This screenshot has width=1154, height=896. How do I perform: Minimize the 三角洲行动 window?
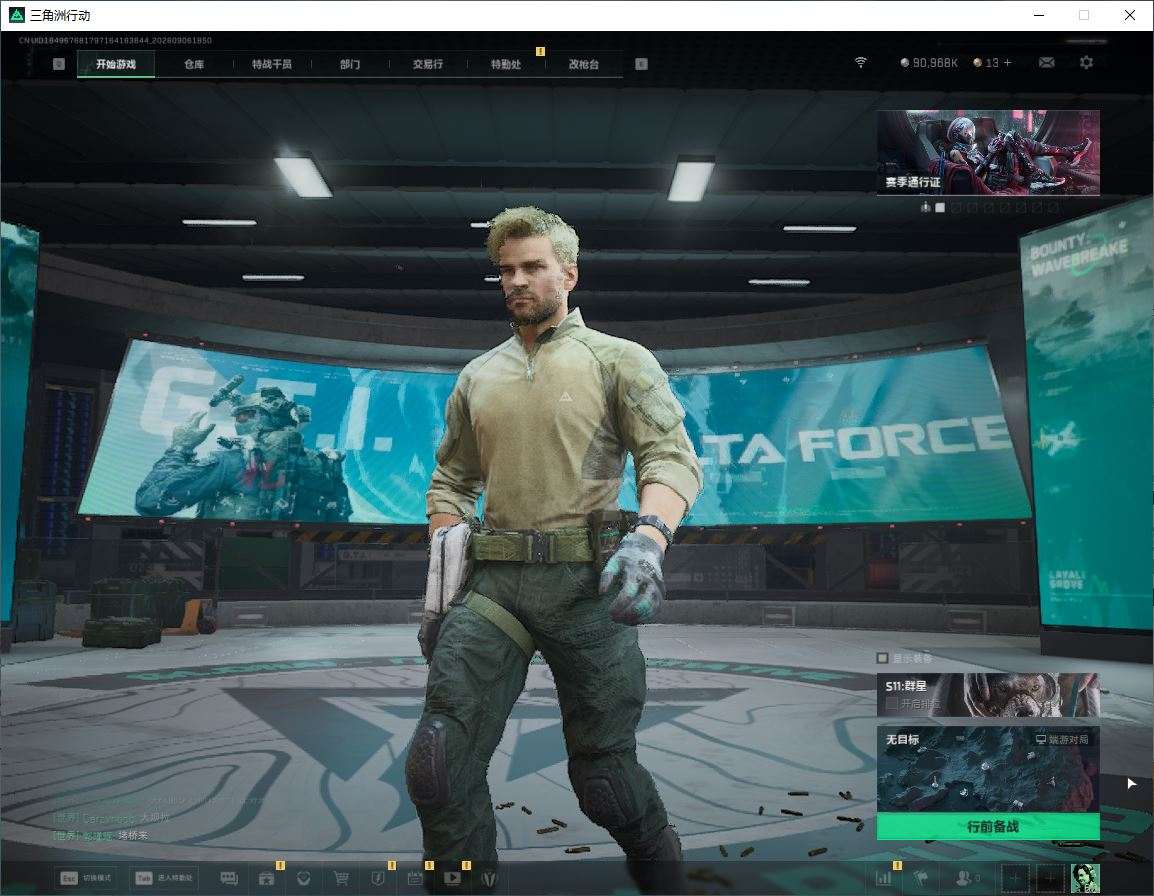point(1039,15)
